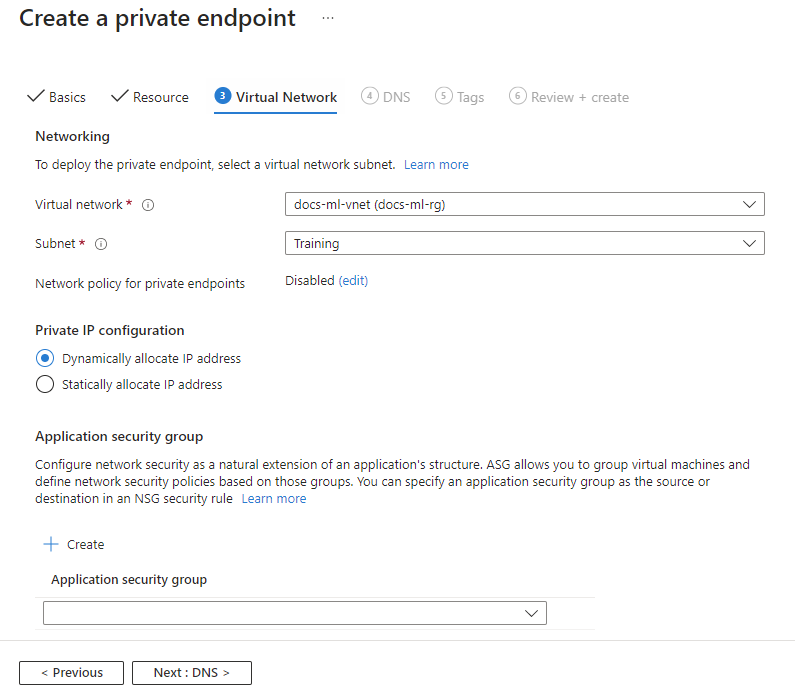Open the Review + create tab
This screenshot has width=795, height=698.
tap(579, 97)
